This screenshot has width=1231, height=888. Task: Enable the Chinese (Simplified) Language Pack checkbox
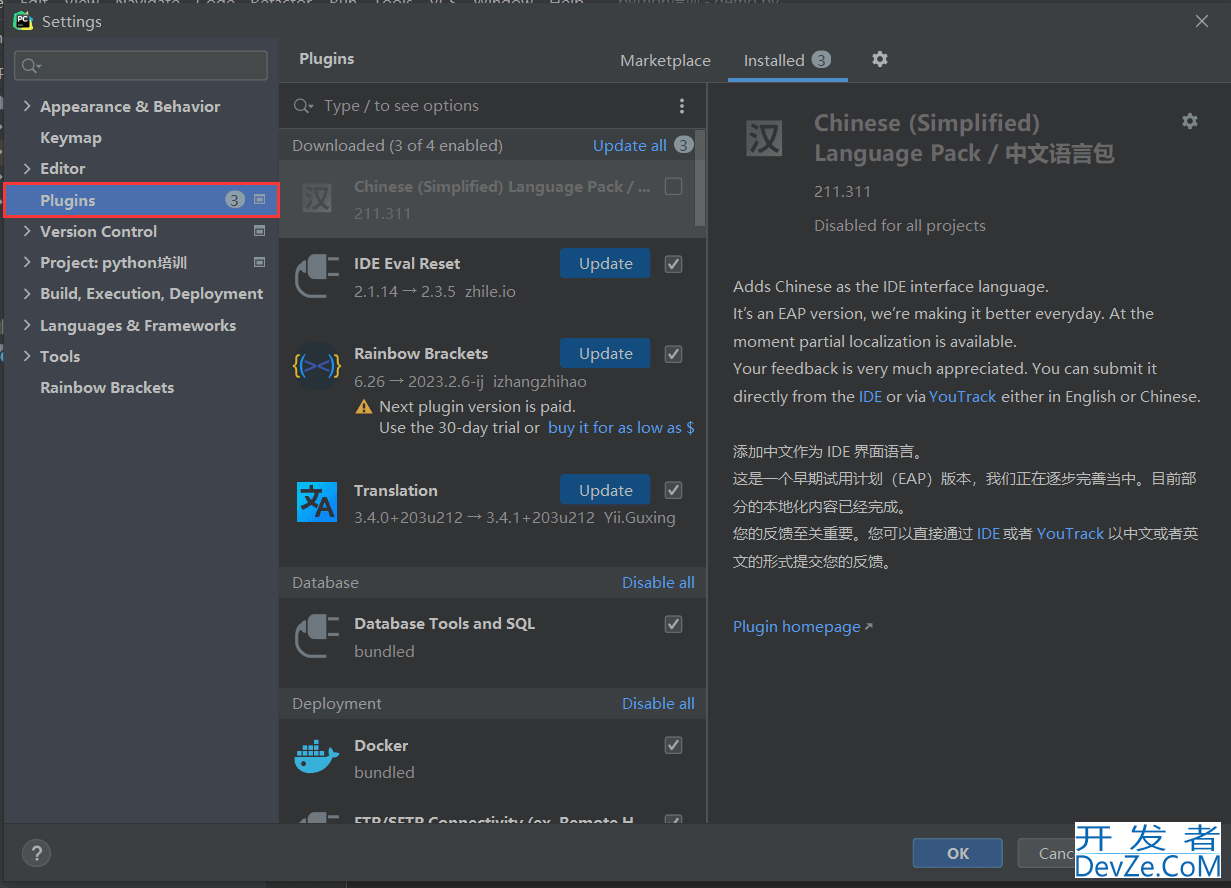(x=674, y=187)
